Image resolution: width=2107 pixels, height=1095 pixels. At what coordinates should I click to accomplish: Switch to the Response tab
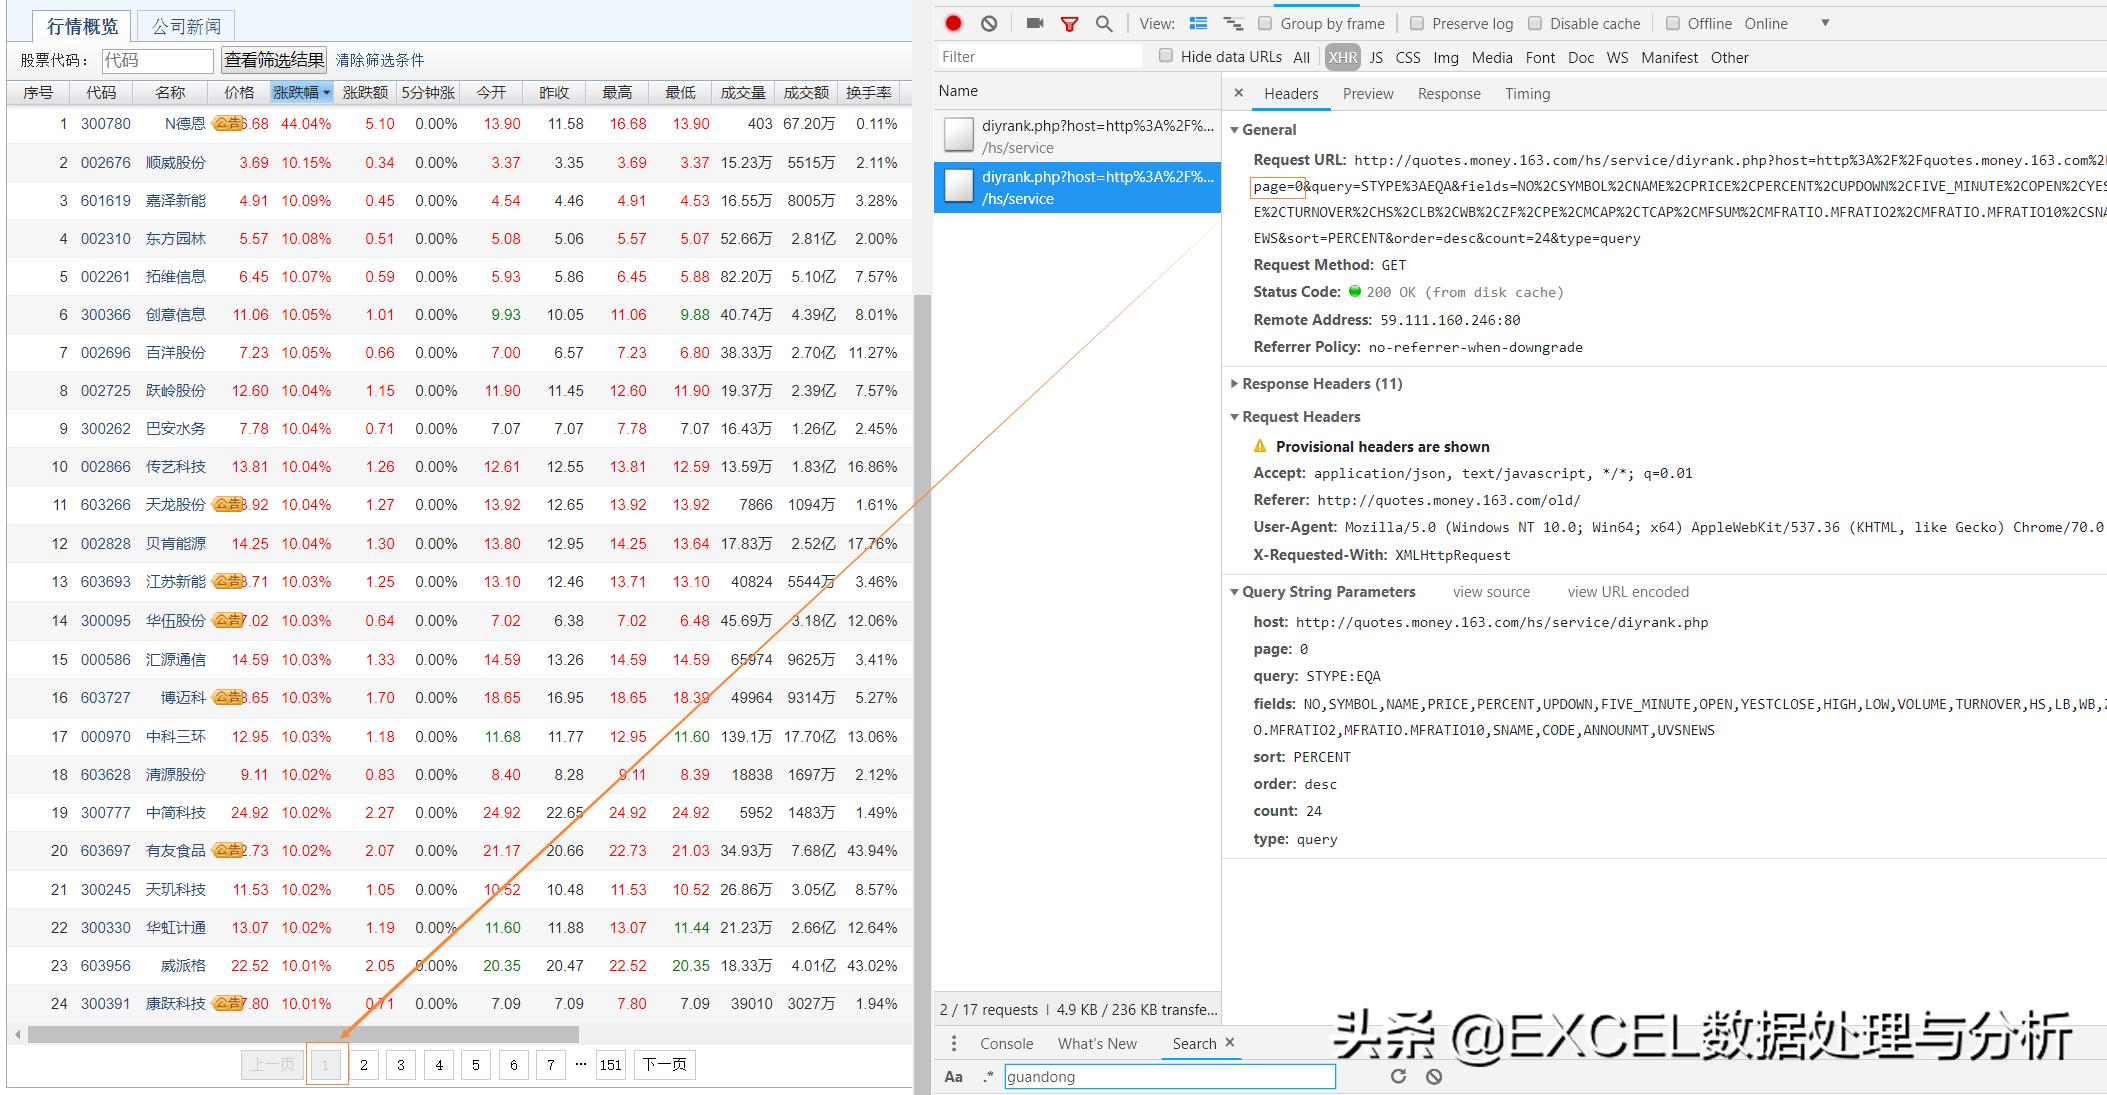coord(1449,94)
